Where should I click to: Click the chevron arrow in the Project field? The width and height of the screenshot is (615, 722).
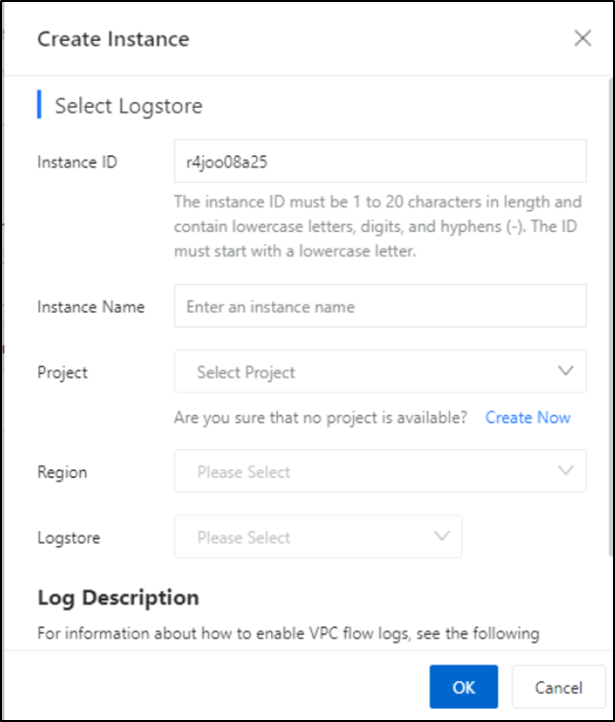566,371
